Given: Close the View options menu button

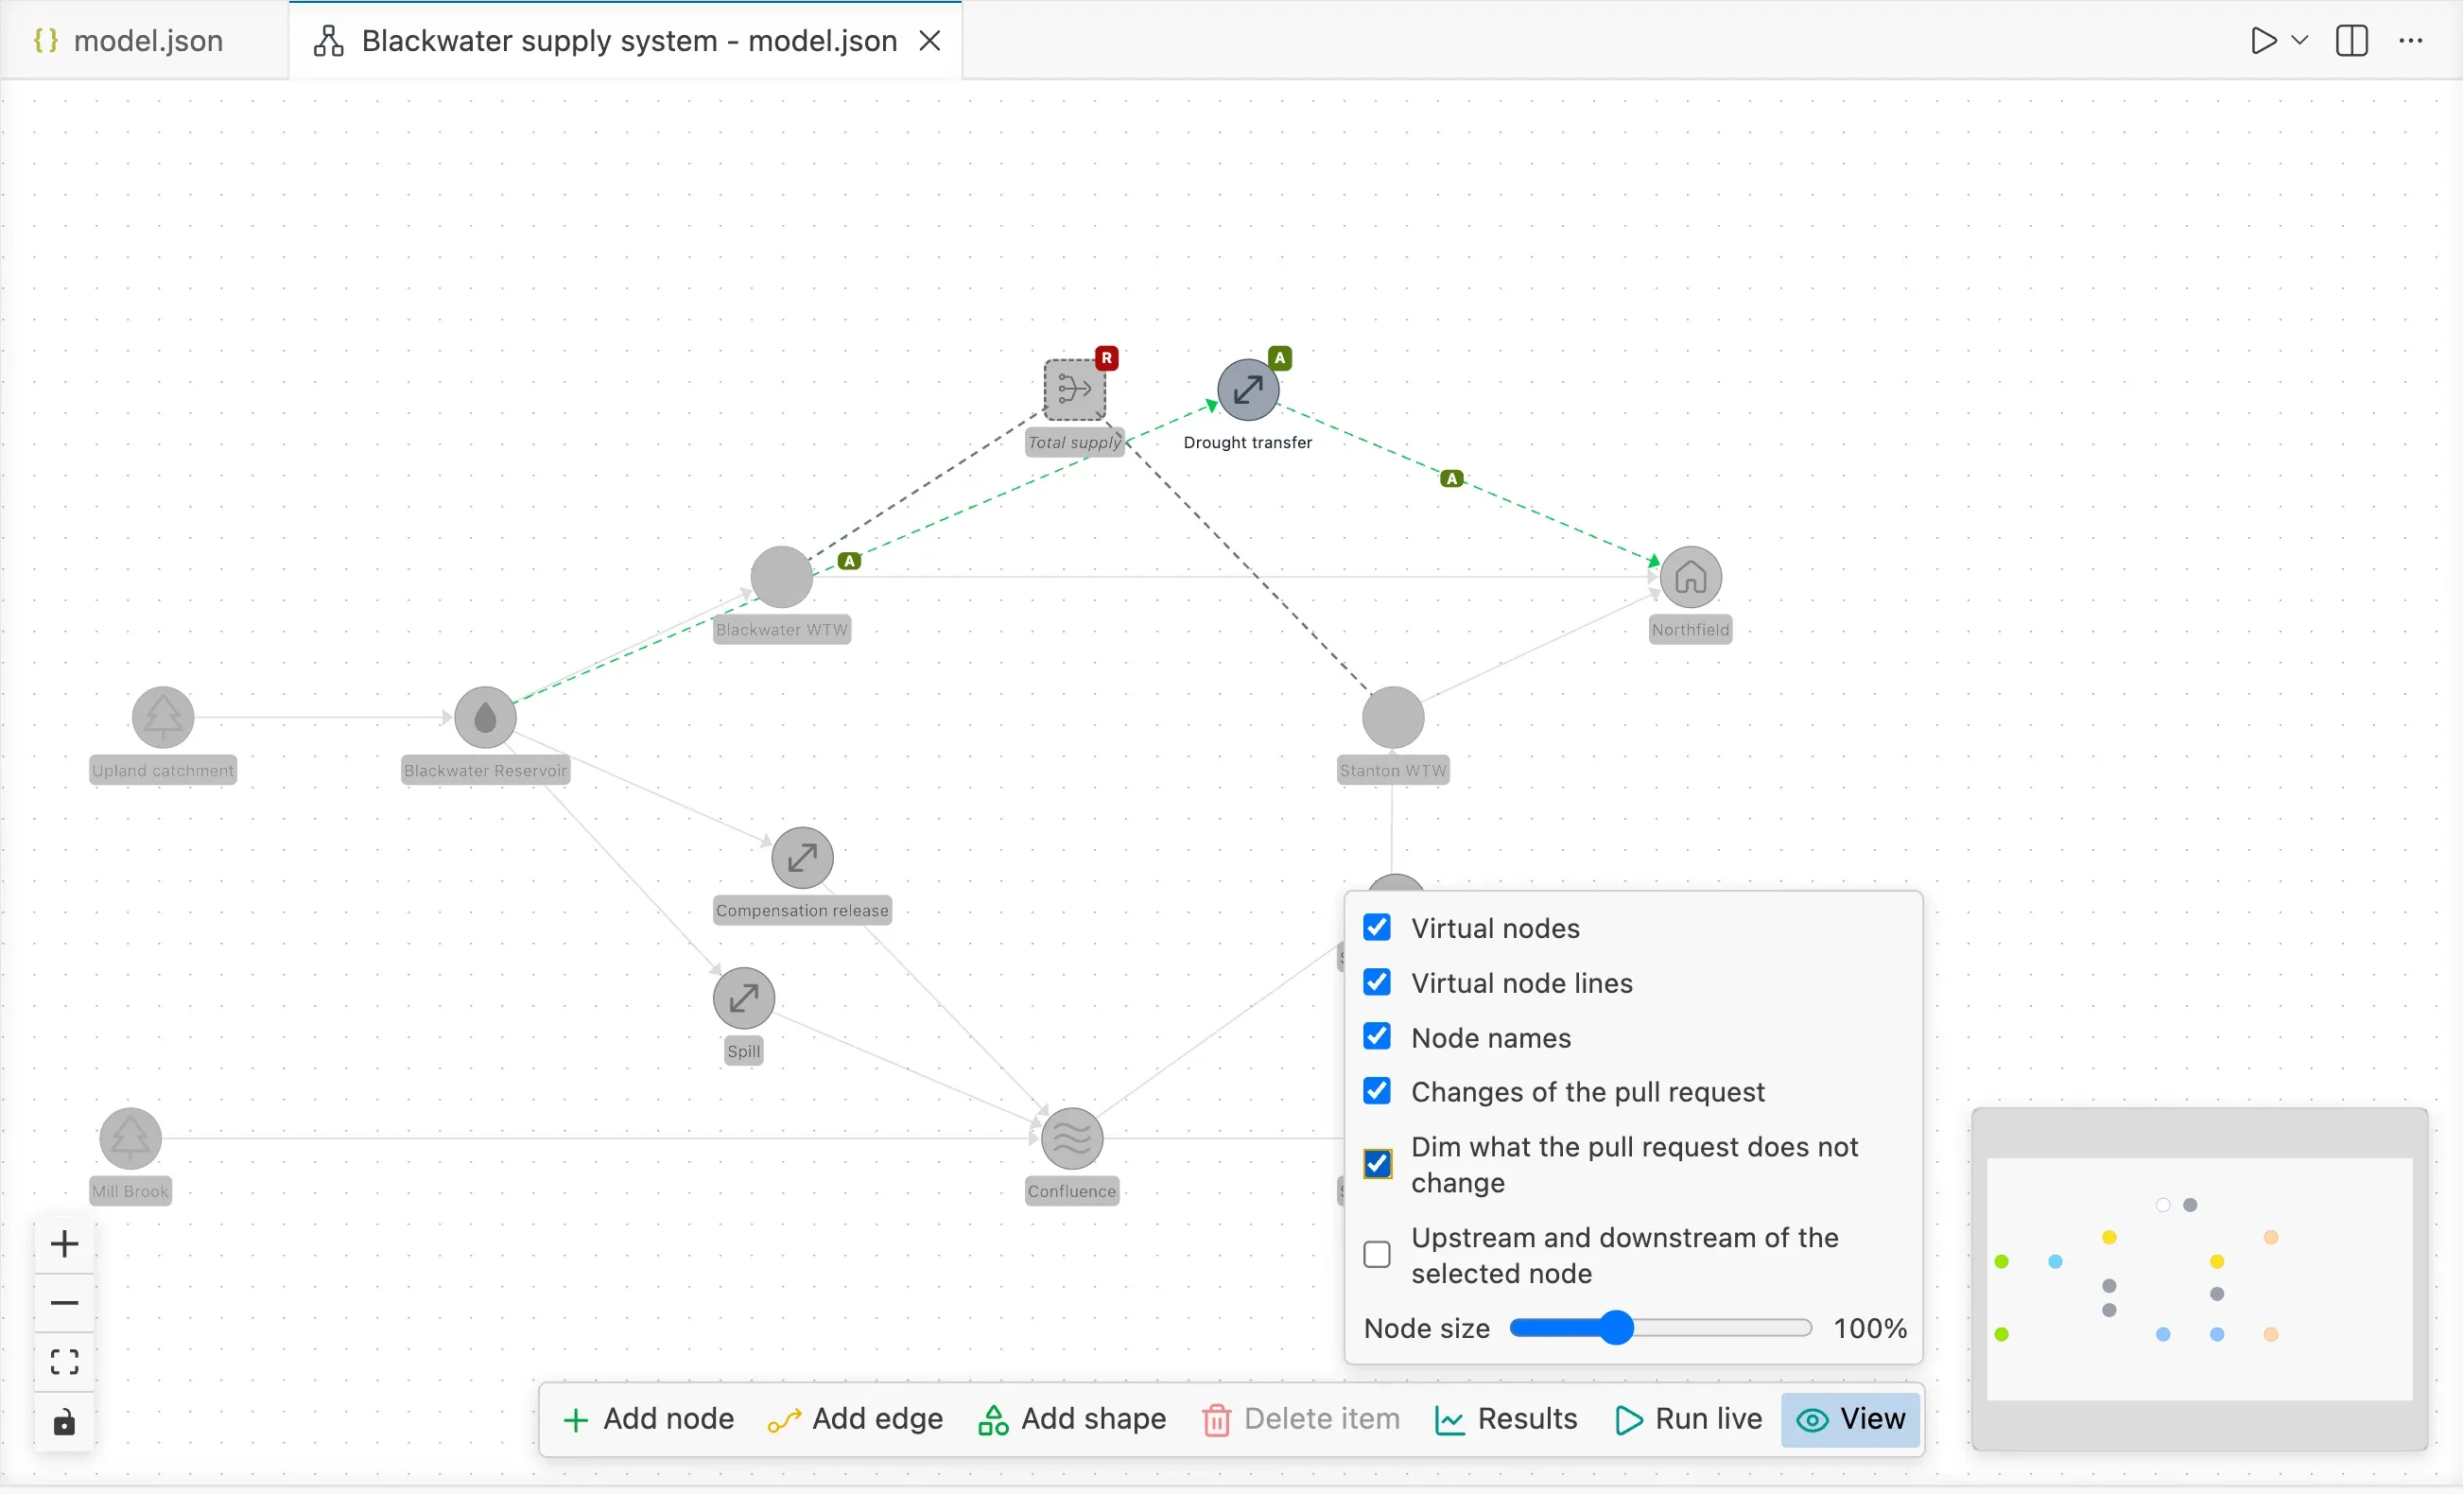Looking at the screenshot, I should pyautogui.click(x=1851, y=1420).
